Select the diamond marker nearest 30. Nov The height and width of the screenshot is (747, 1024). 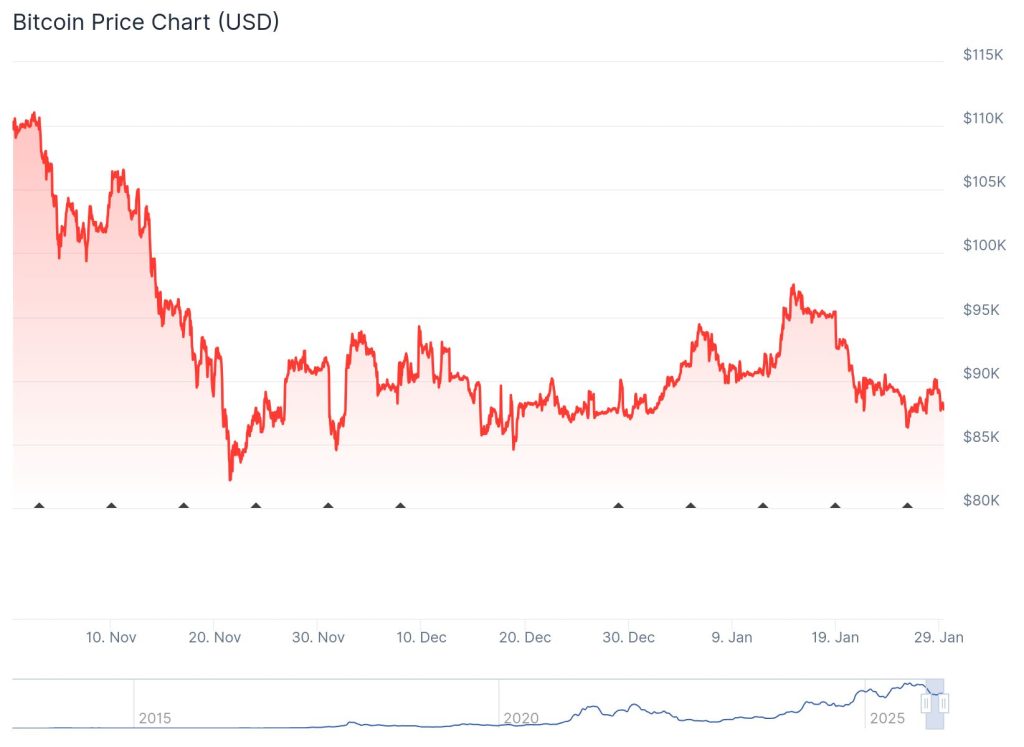328,506
